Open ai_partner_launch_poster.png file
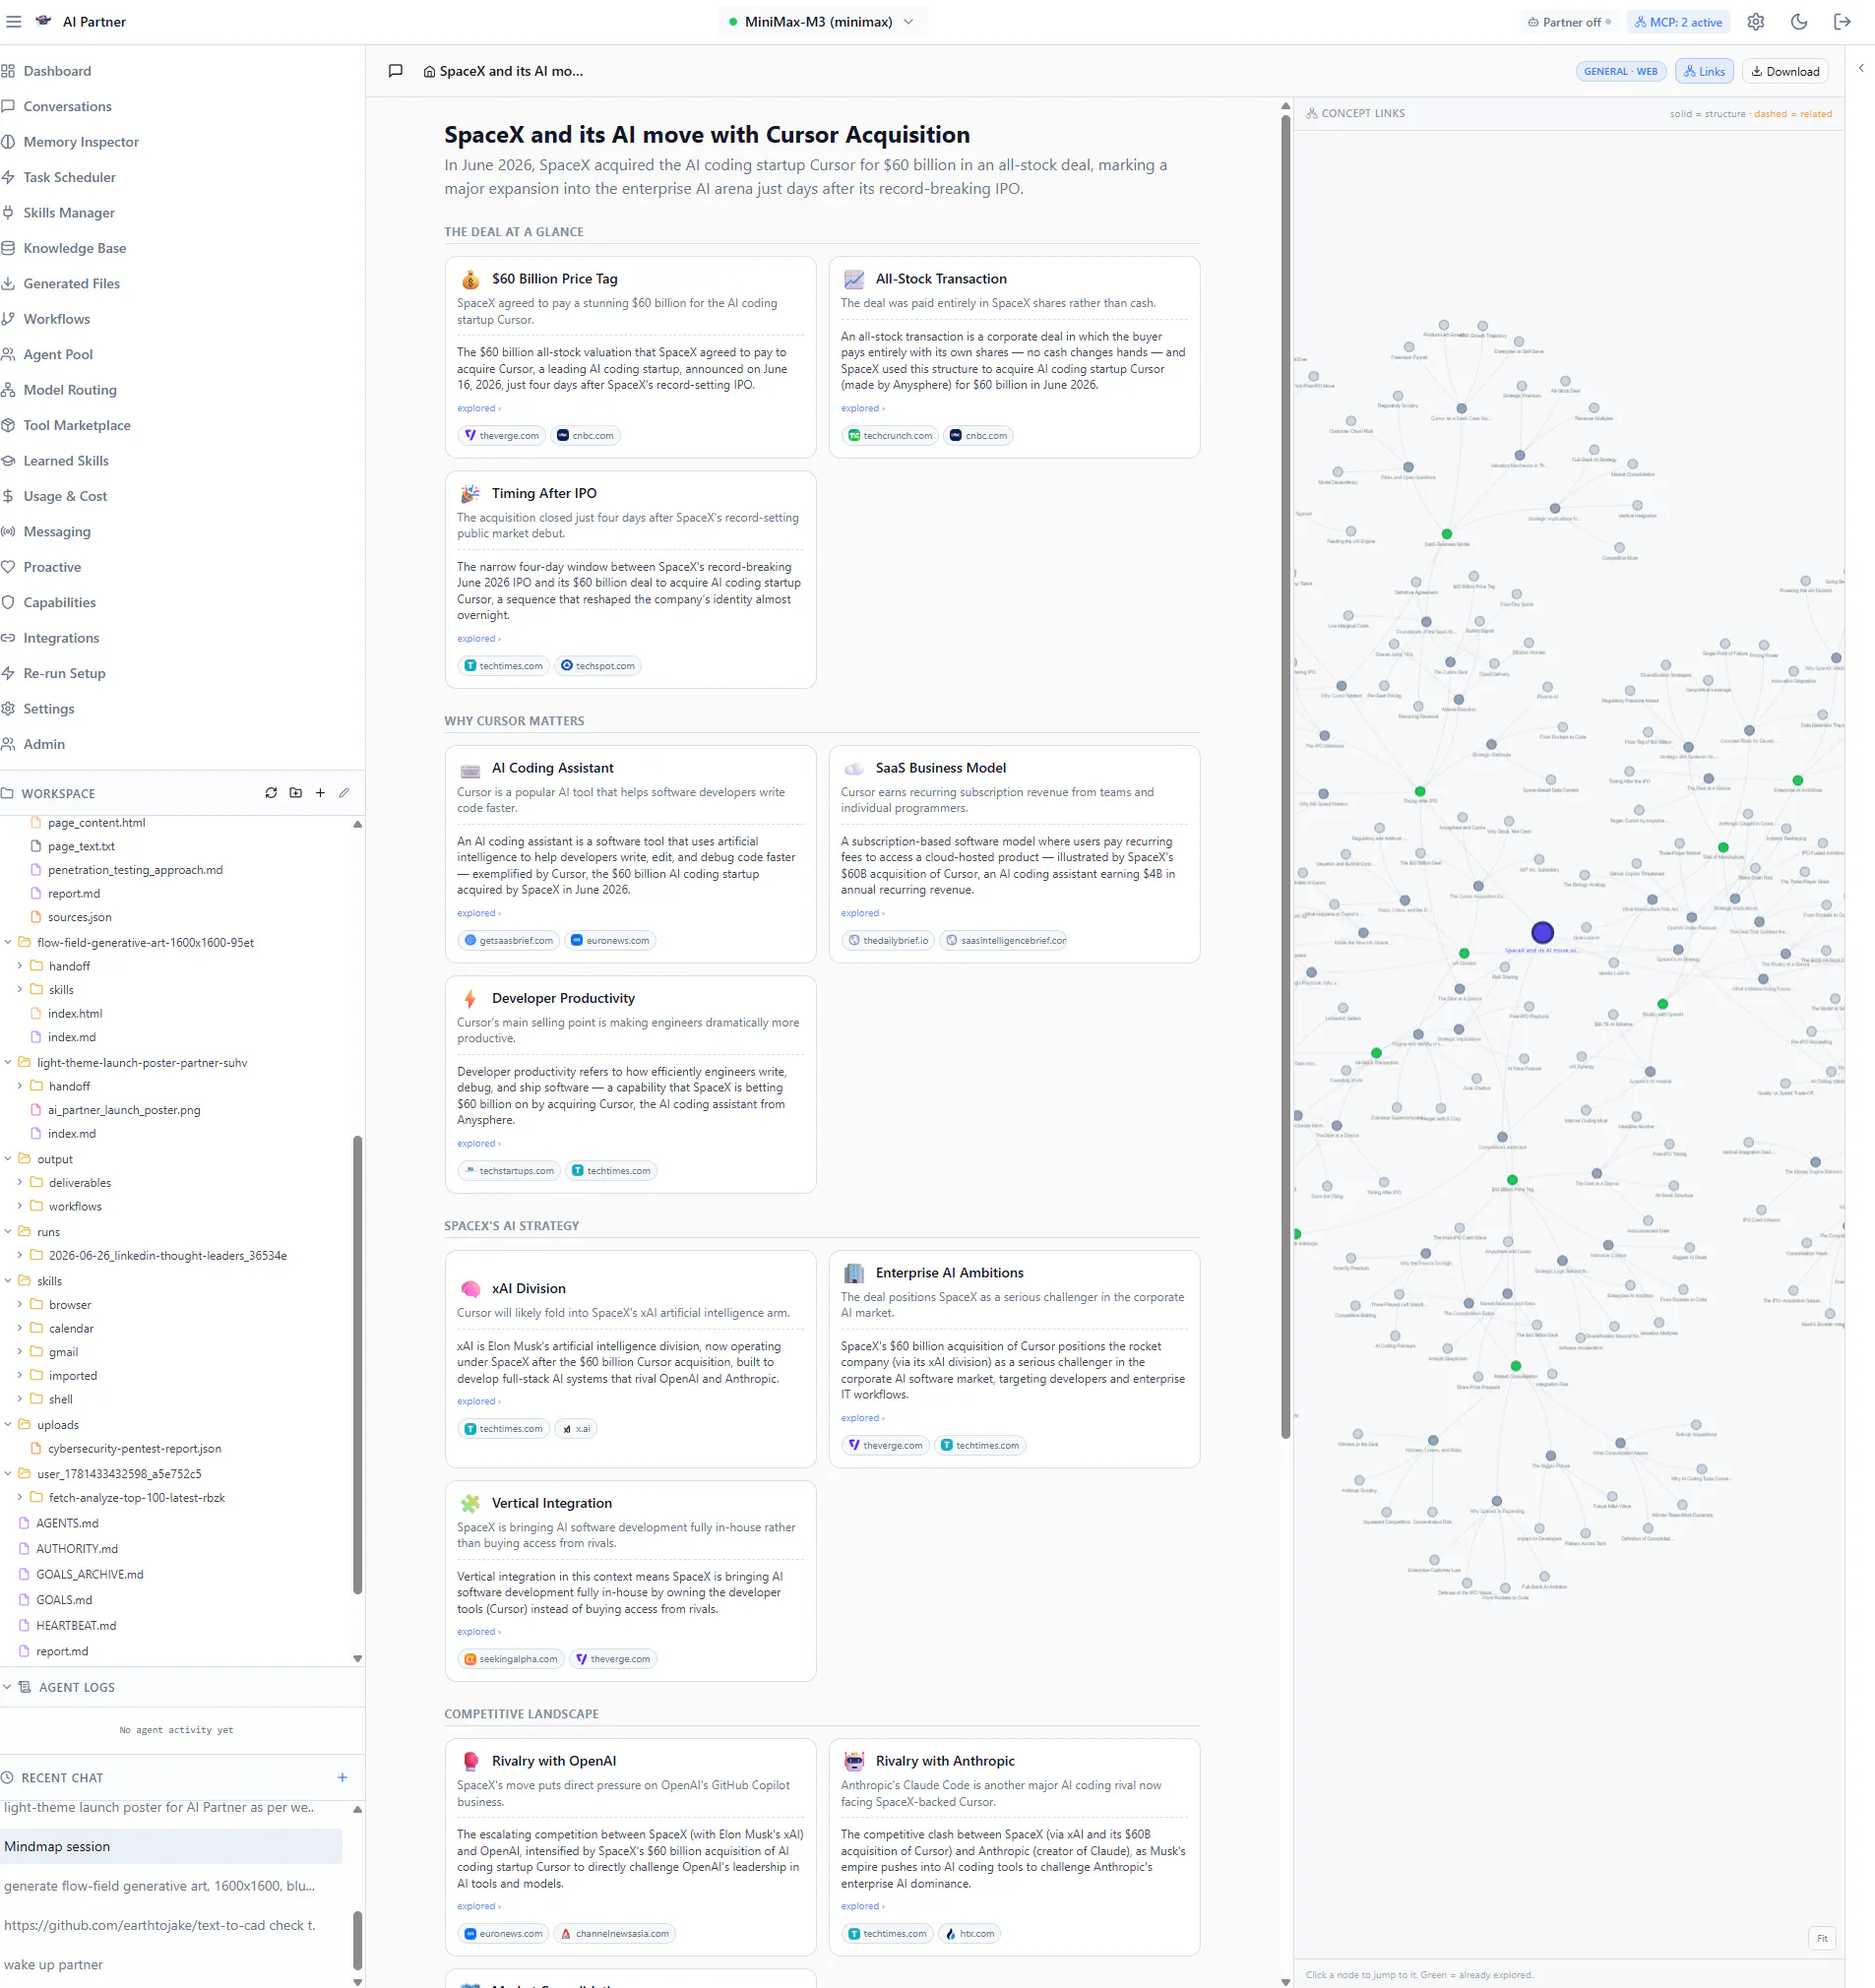Viewport: 1875px width, 1988px height. 124,1110
